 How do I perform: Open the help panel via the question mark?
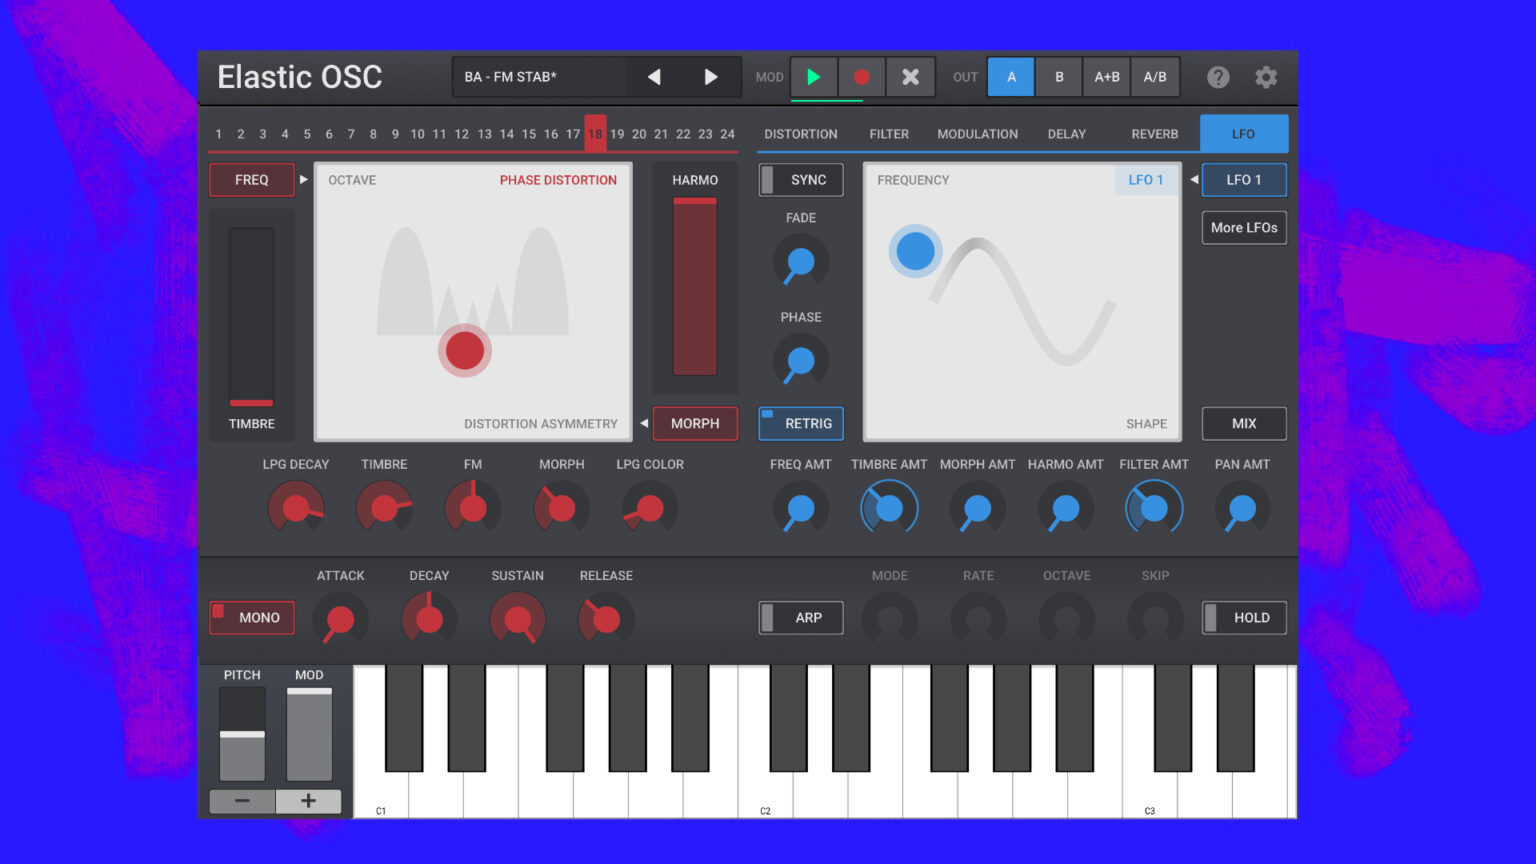tap(1217, 76)
